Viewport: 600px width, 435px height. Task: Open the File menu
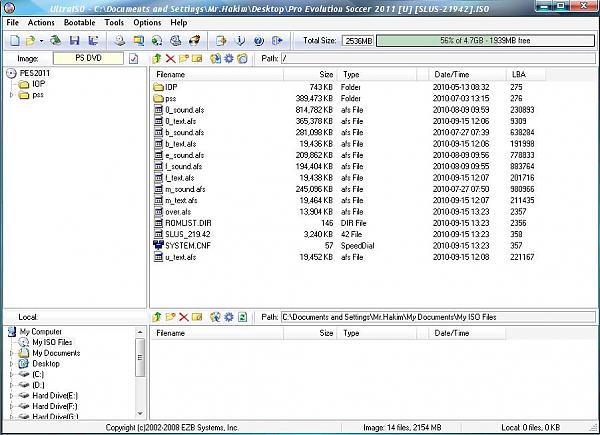(12, 23)
